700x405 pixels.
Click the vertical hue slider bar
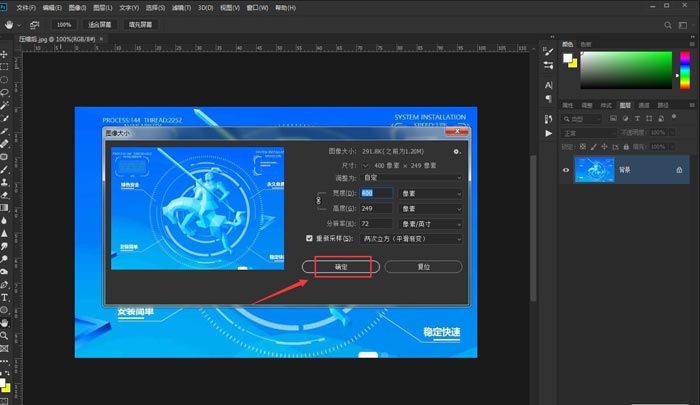pyautogui.click(x=685, y=69)
